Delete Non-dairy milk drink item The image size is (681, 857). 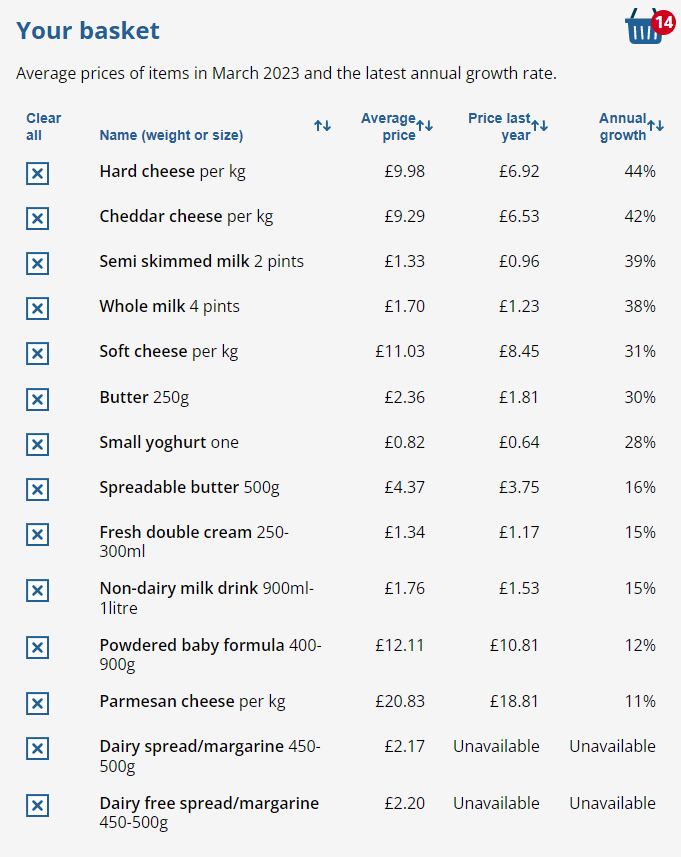[x=37, y=590]
